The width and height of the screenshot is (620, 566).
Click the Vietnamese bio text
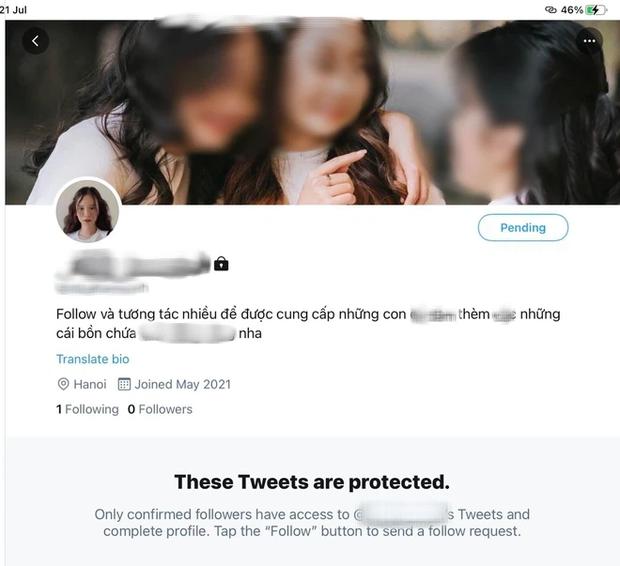(x=308, y=324)
